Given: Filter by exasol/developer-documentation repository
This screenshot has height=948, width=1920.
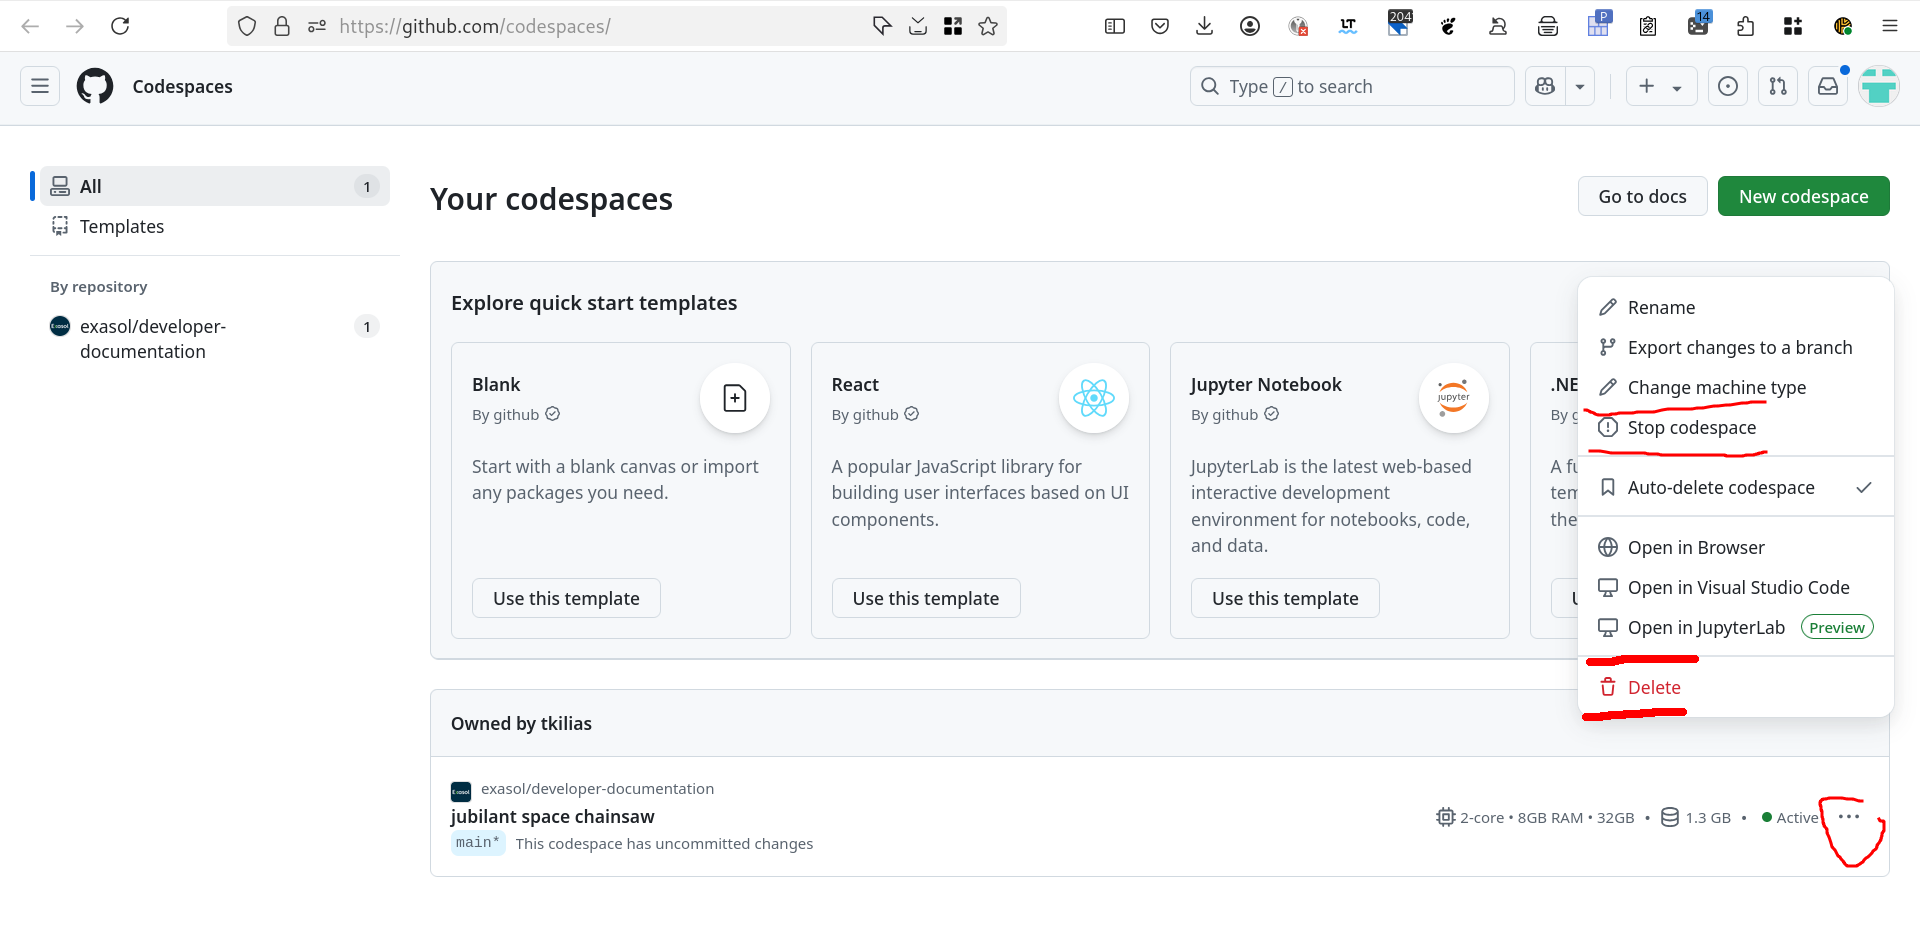Looking at the screenshot, I should pos(215,339).
